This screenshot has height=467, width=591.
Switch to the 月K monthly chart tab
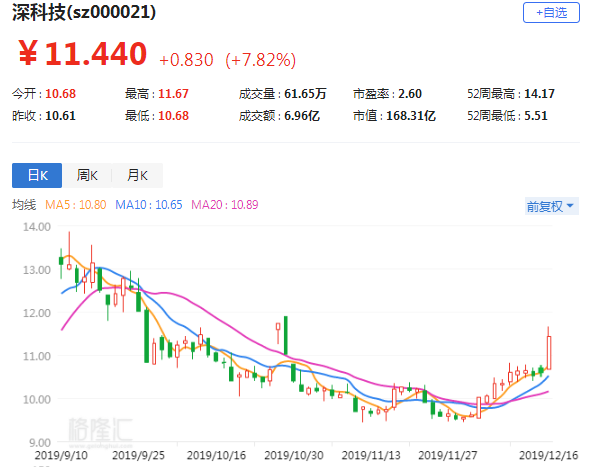point(137,175)
